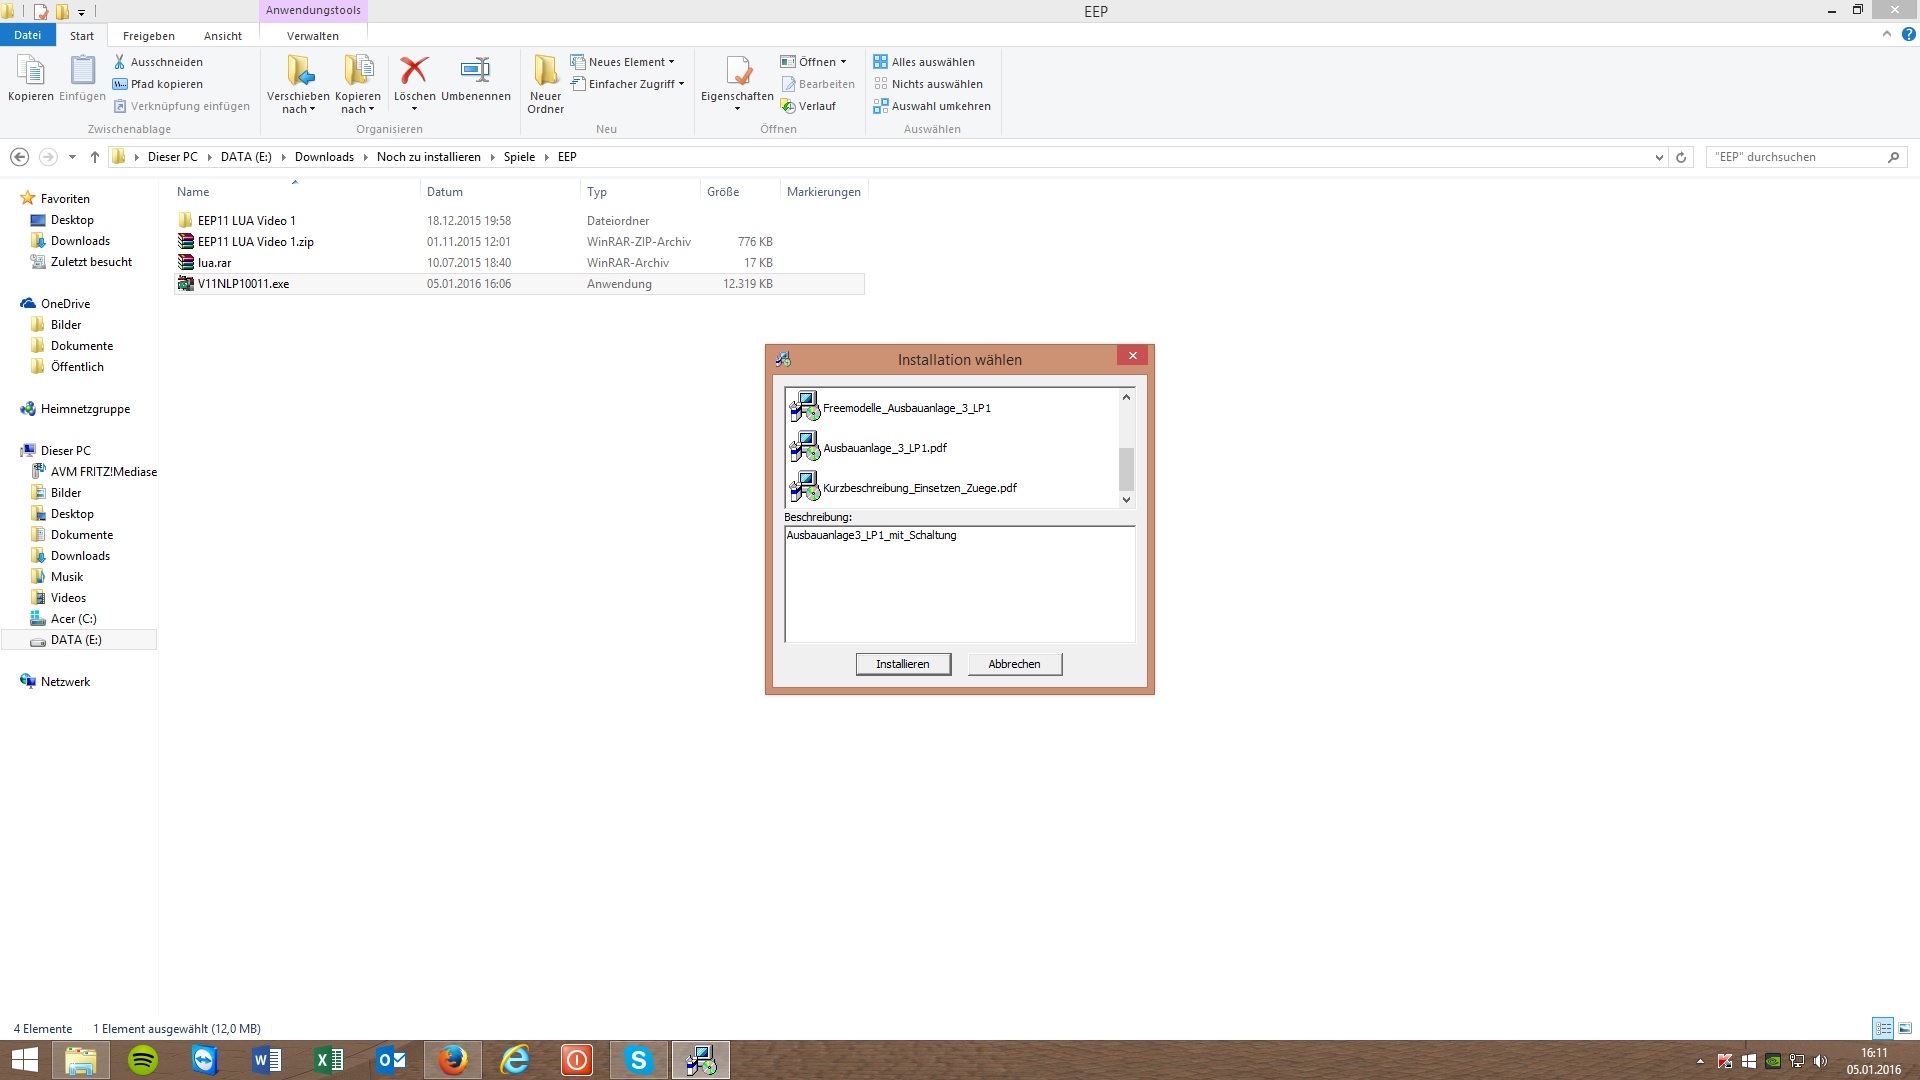
Task: Click the "EEP" durchsuchen search field
Action: pyautogui.click(x=1795, y=157)
